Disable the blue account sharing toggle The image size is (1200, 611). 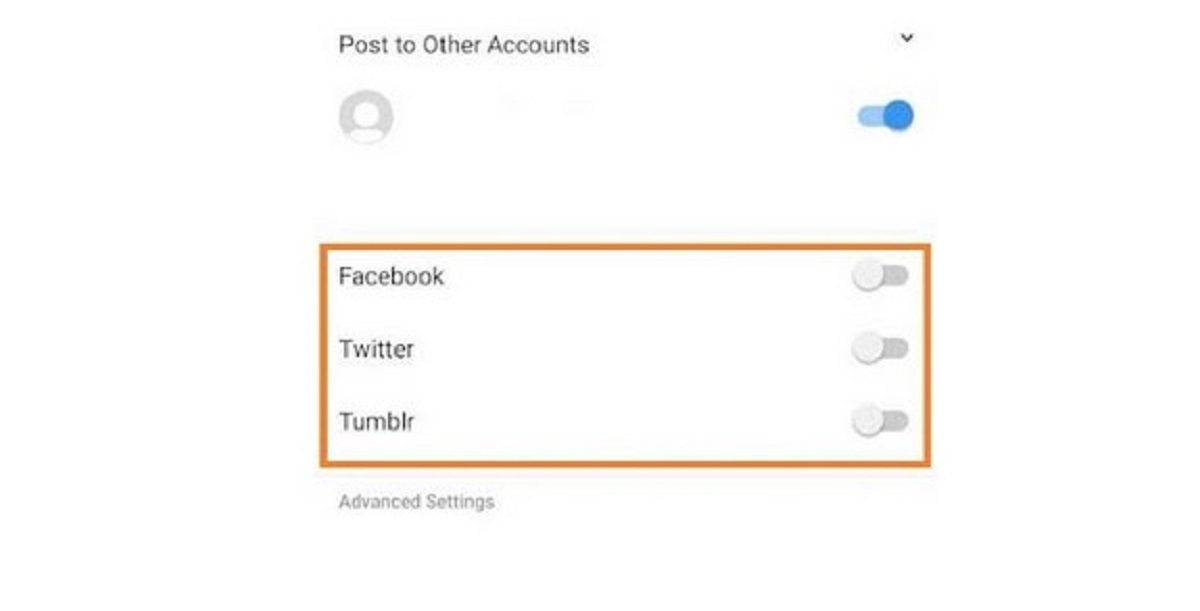(886, 116)
